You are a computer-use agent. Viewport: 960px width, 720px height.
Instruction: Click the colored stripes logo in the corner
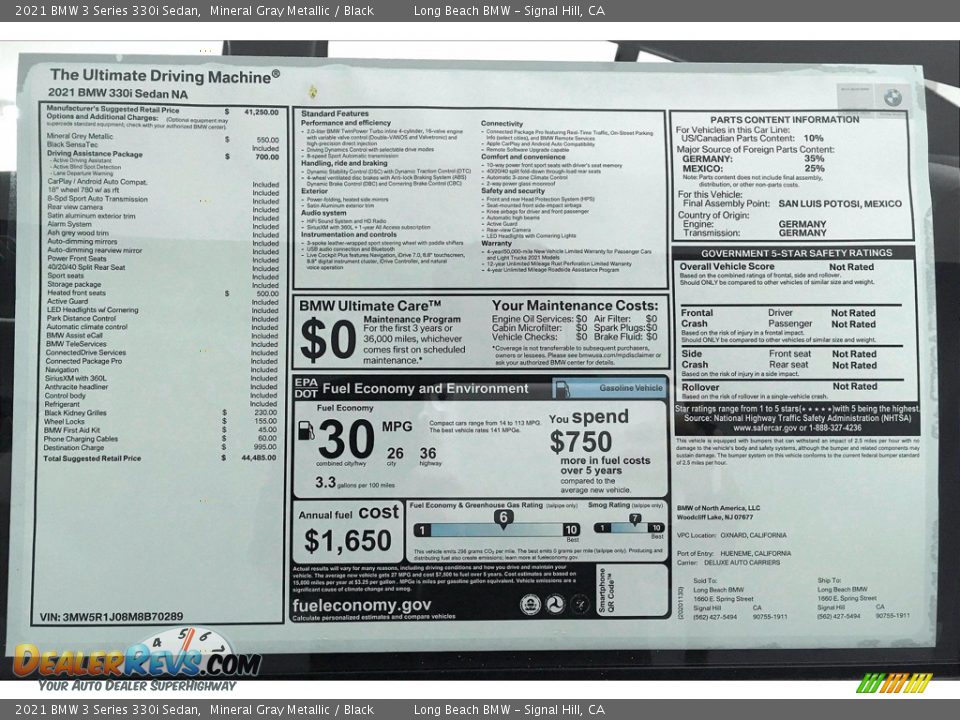893,682
